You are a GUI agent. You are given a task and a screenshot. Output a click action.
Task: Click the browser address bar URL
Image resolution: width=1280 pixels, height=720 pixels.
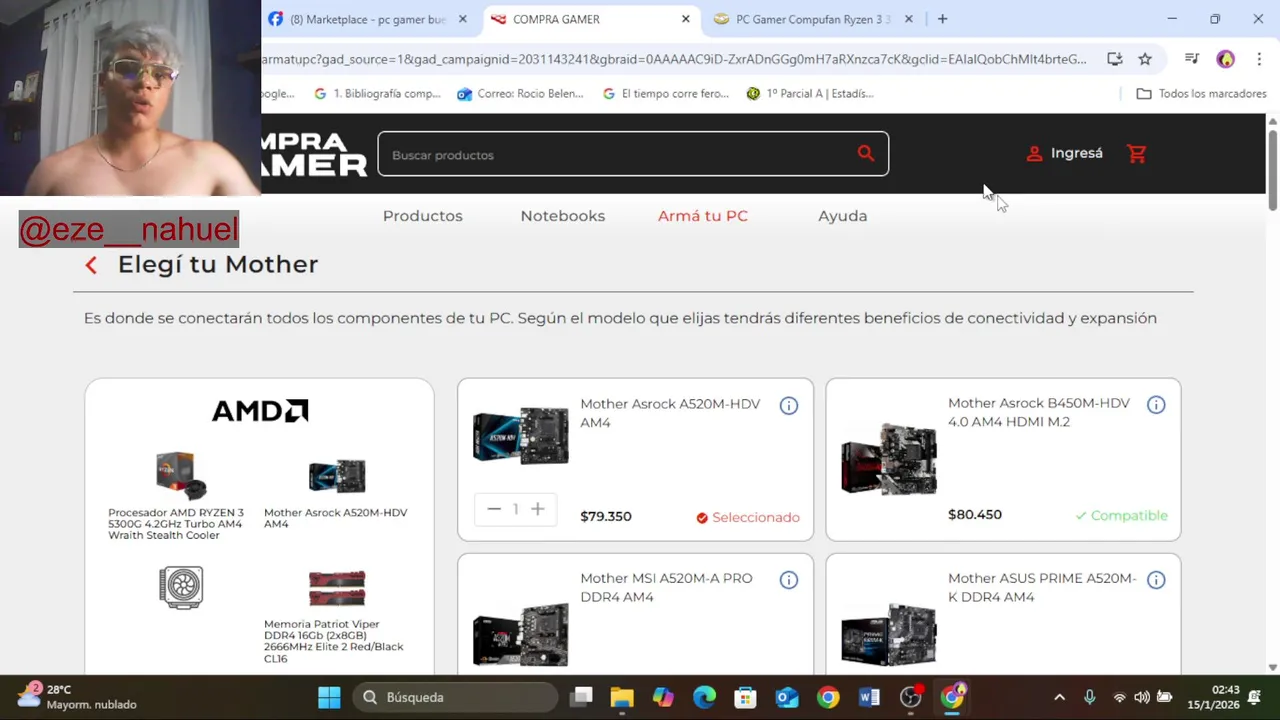675,59
